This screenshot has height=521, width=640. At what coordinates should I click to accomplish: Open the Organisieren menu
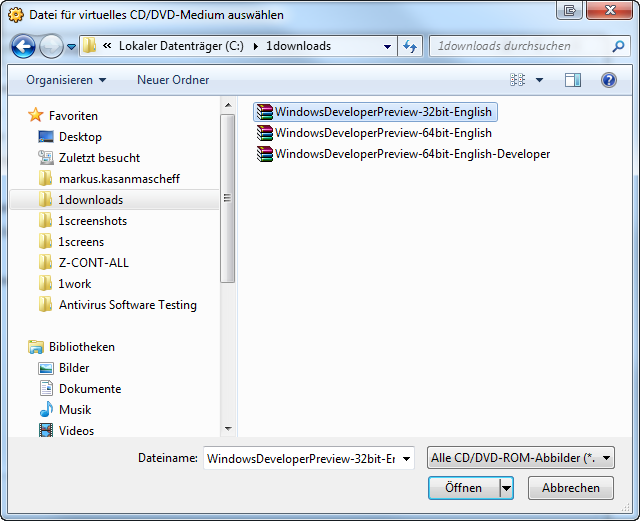pos(66,80)
